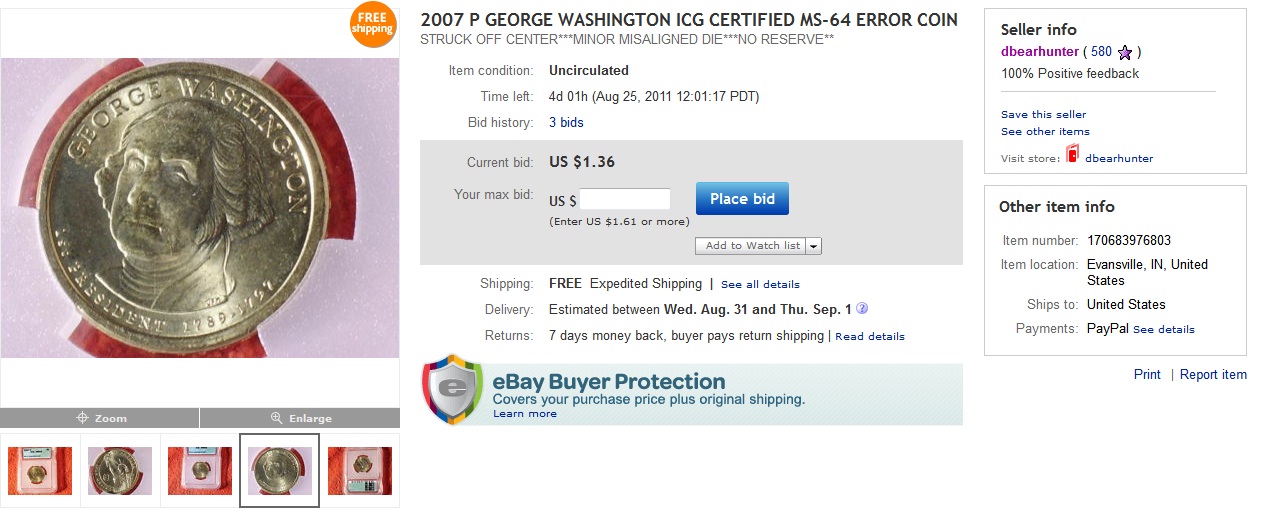Click the Report item link
Screen dimensions: 1274x517
[x=1213, y=375]
